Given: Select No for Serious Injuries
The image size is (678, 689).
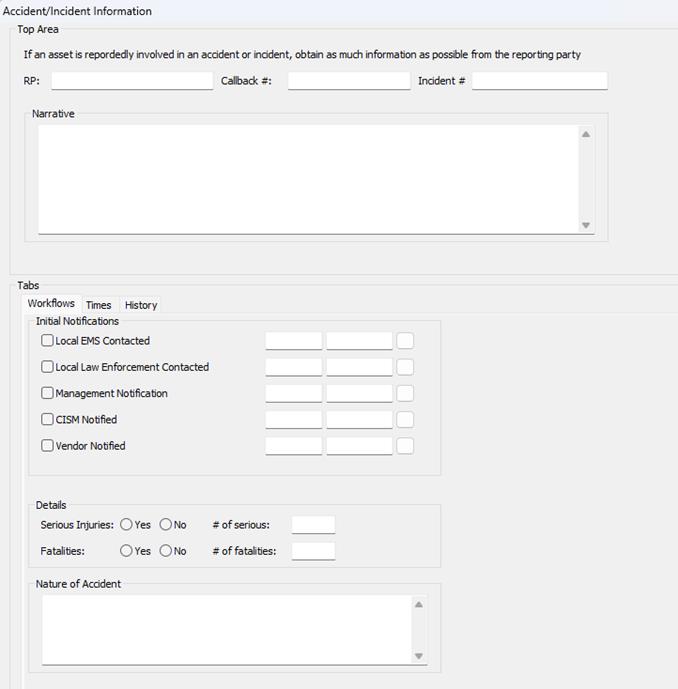Looking at the screenshot, I should (x=166, y=524).
